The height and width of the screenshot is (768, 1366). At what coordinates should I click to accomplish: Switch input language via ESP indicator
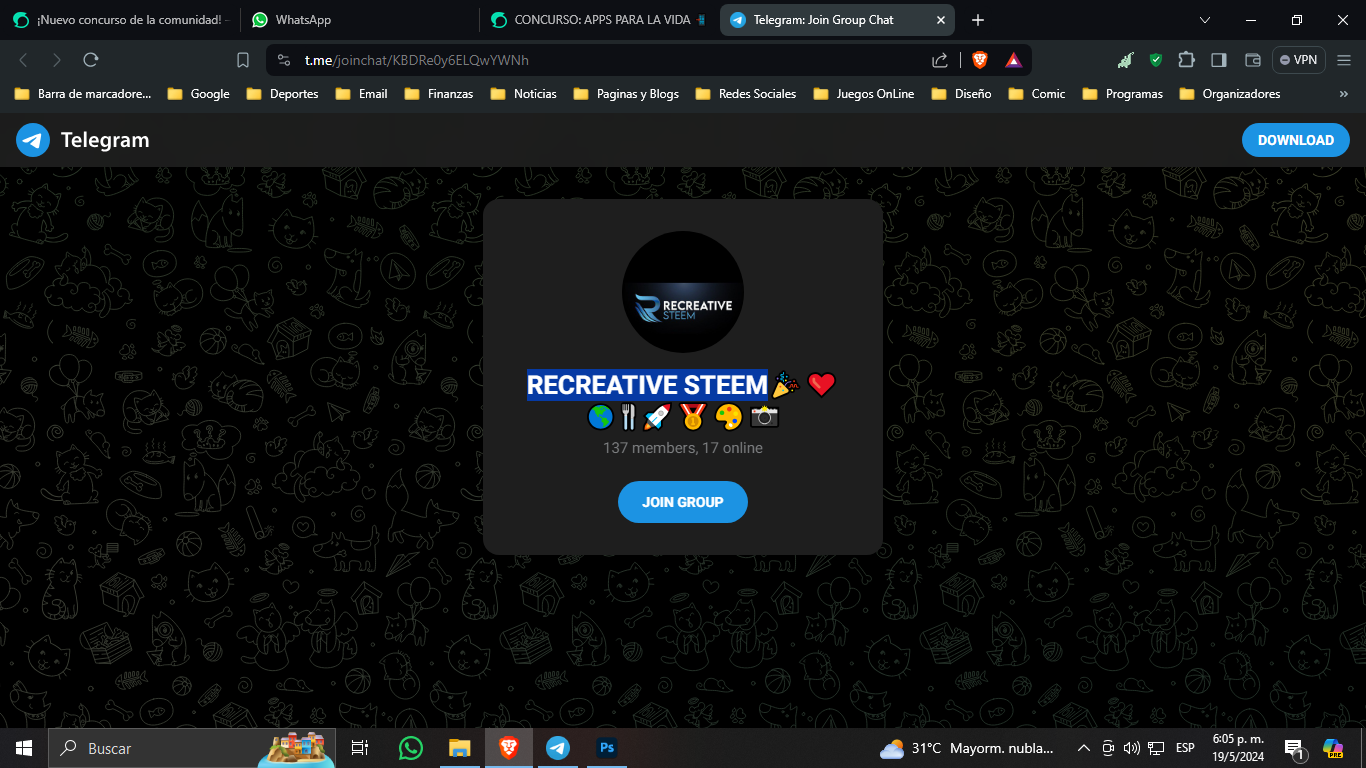pyautogui.click(x=1185, y=748)
